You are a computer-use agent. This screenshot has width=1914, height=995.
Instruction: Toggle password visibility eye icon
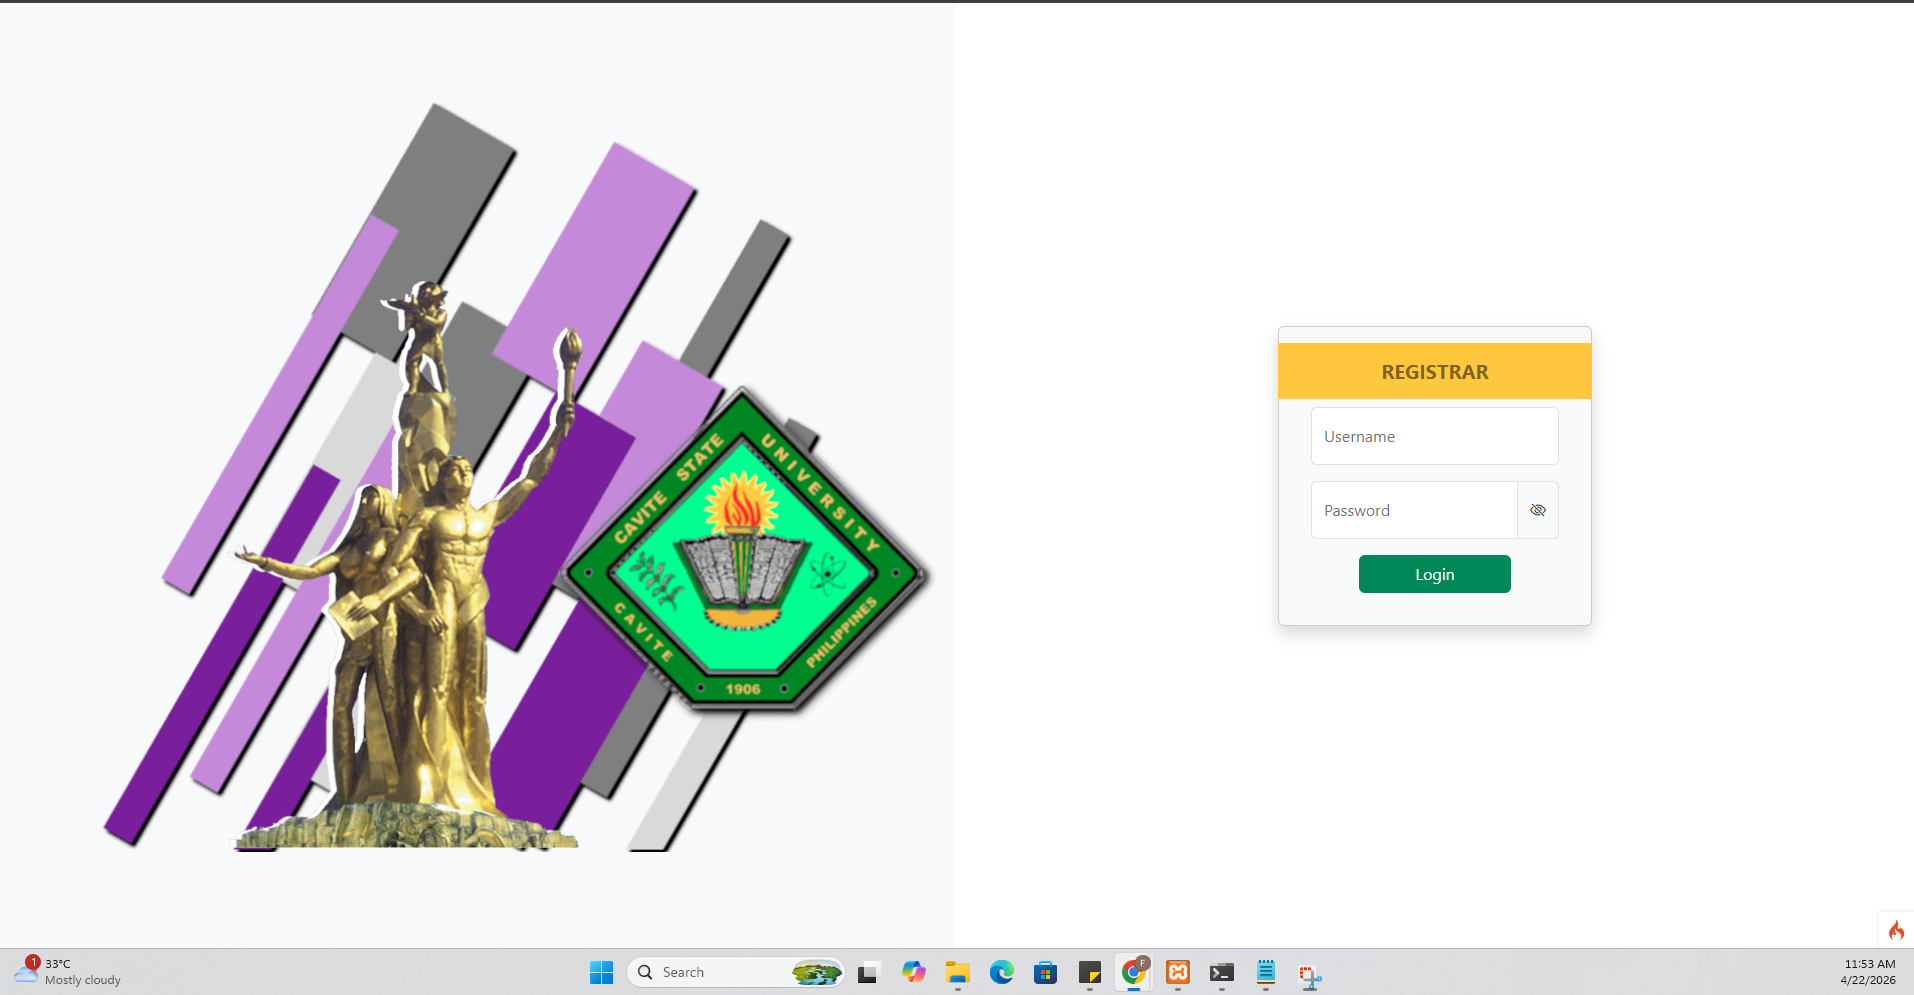pos(1538,510)
